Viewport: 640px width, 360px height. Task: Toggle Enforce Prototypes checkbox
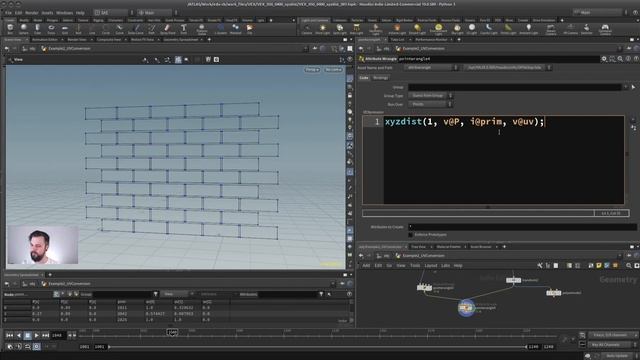(x=411, y=235)
